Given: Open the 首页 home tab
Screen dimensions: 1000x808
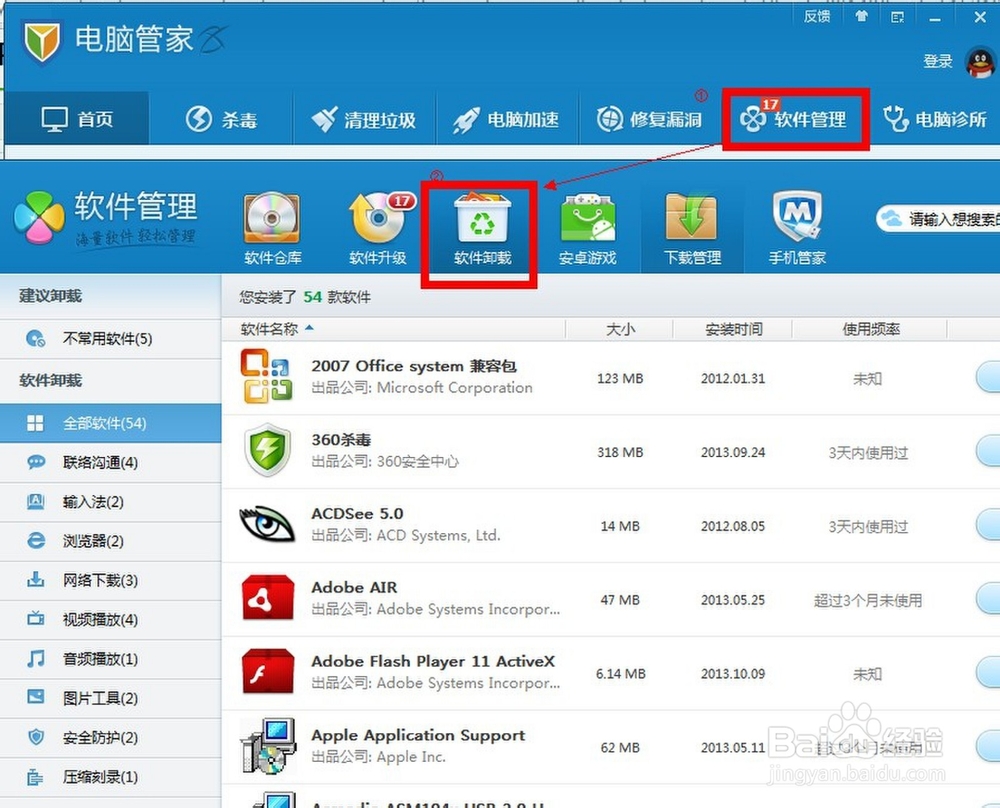Looking at the screenshot, I should point(77,119).
